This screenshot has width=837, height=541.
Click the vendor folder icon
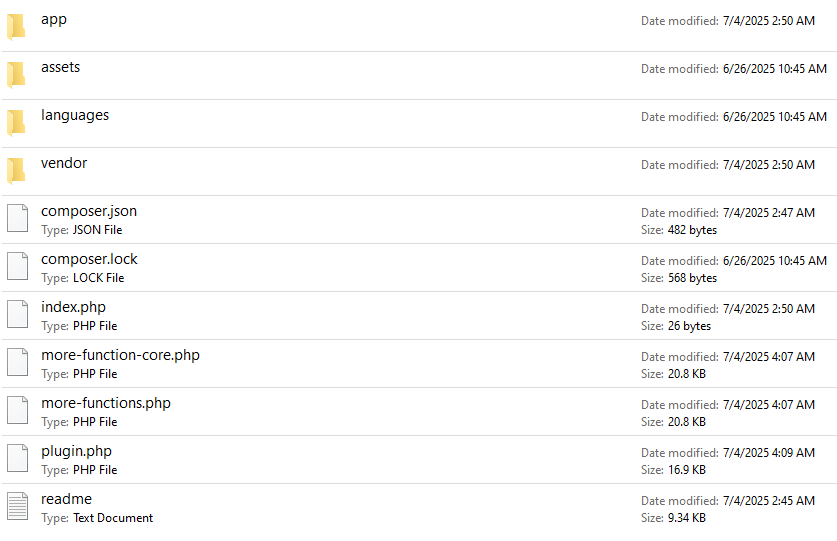tap(16, 170)
